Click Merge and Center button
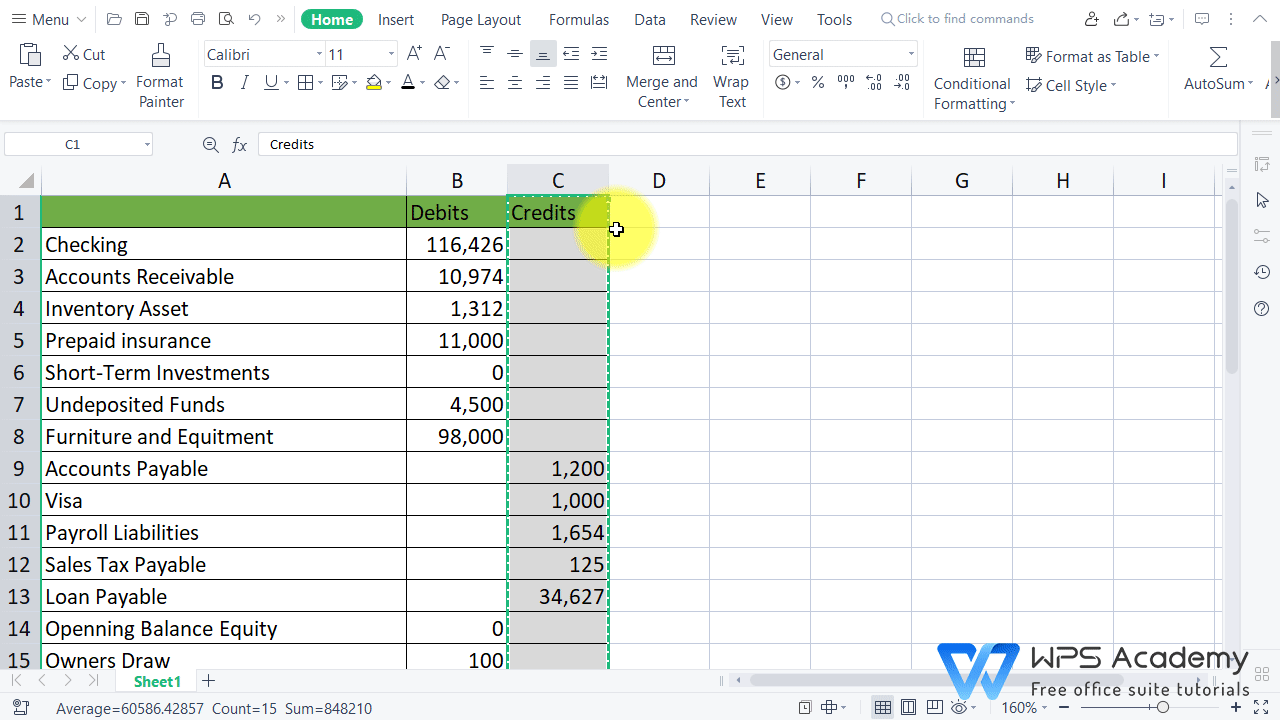 click(662, 76)
